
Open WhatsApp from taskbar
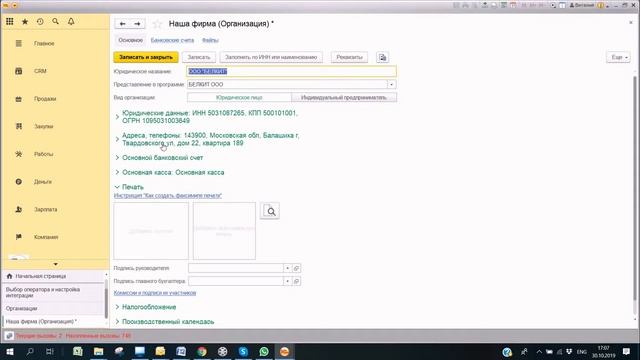click(x=264, y=351)
